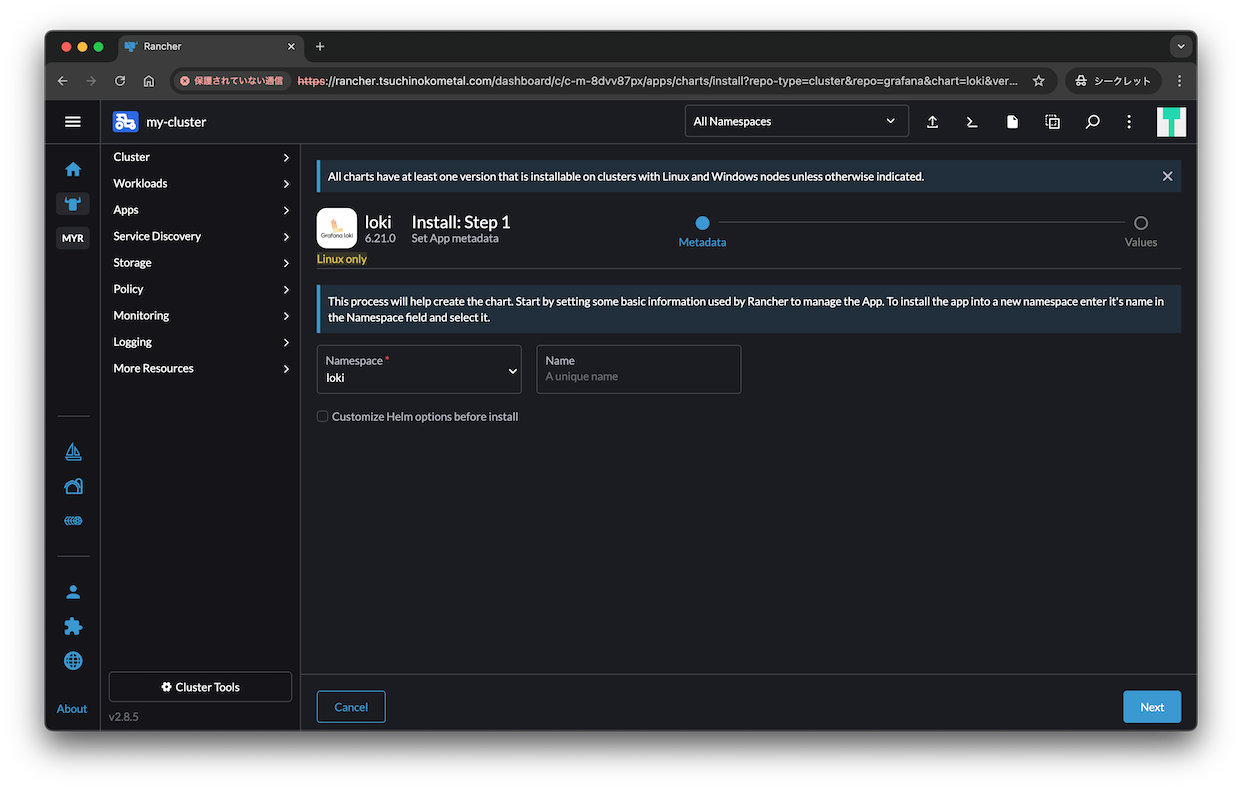The height and width of the screenshot is (790, 1242).
Task: Expand the Apps menu group
Action: click(200, 210)
